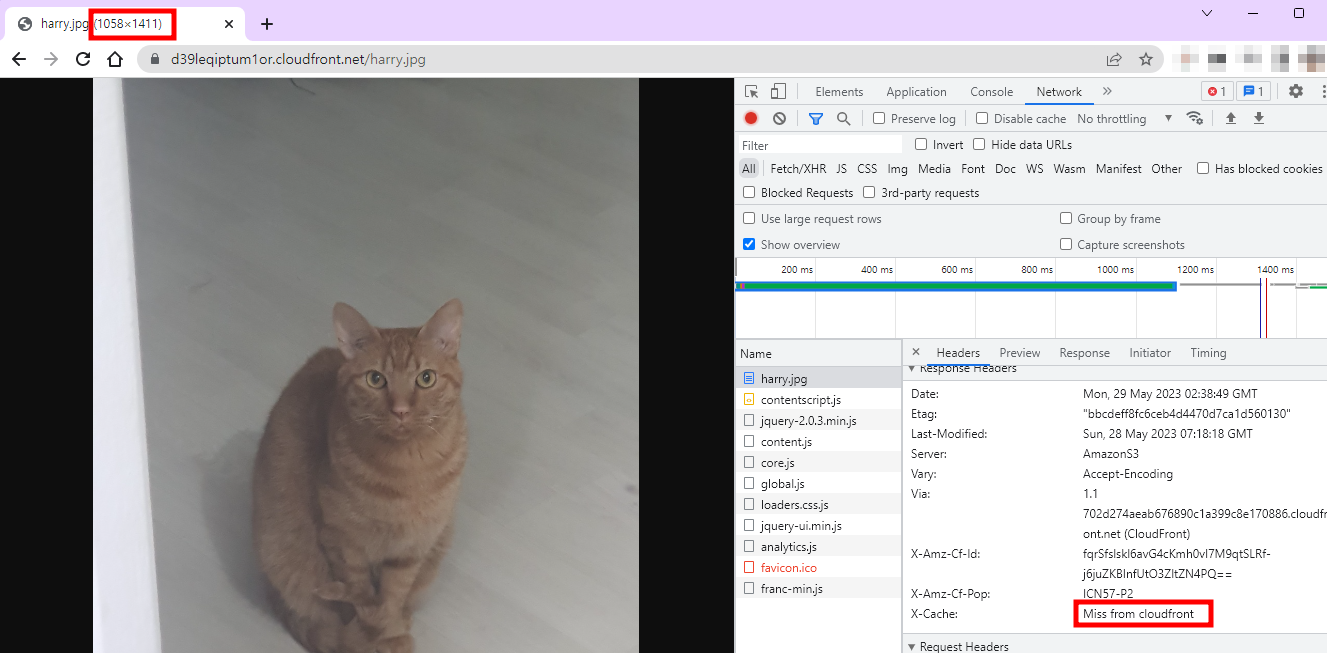
Task: Show more DevTools tabs chevron
Action: 1107,91
